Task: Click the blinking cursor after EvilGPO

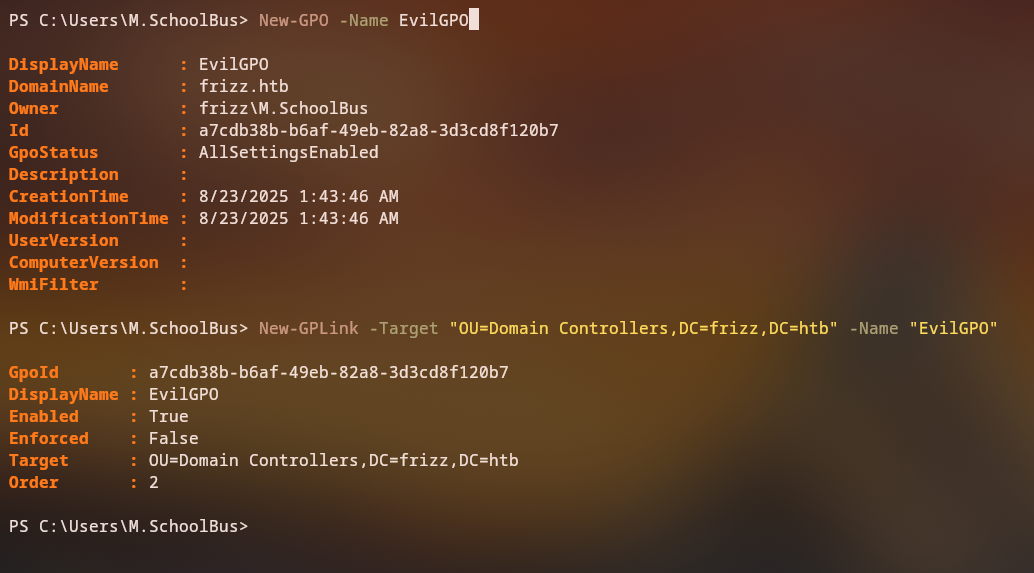Action: [474, 21]
